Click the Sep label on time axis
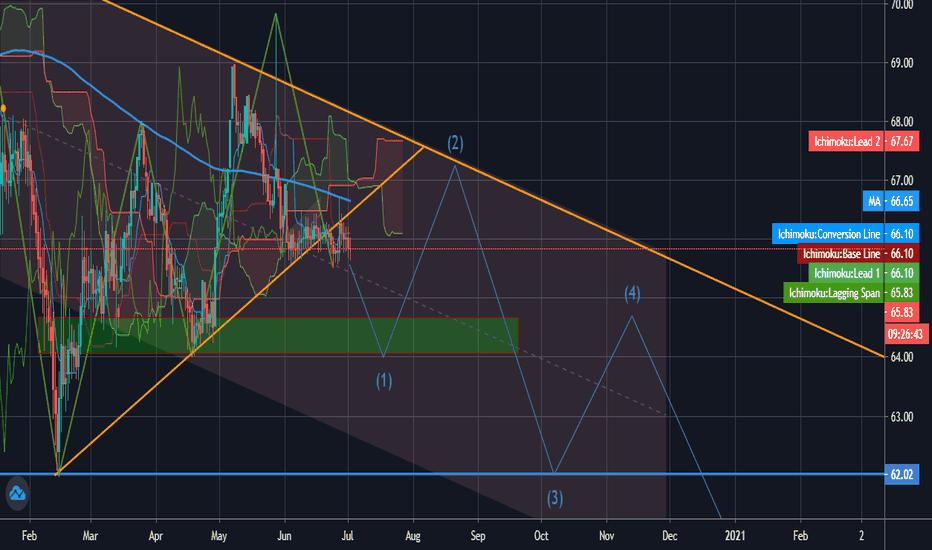This screenshot has width=932, height=550. pos(478,536)
